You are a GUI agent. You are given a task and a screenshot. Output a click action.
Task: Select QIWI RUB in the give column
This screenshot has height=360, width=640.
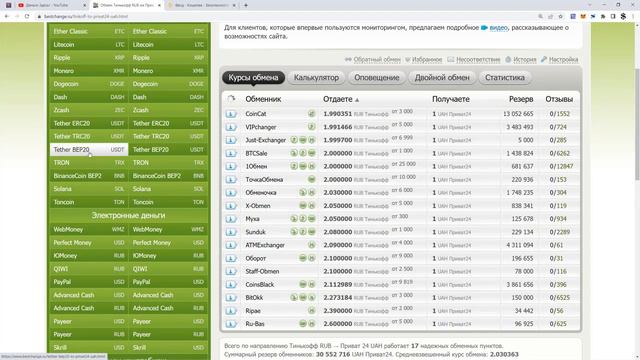pyautogui.click(x=89, y=269)
